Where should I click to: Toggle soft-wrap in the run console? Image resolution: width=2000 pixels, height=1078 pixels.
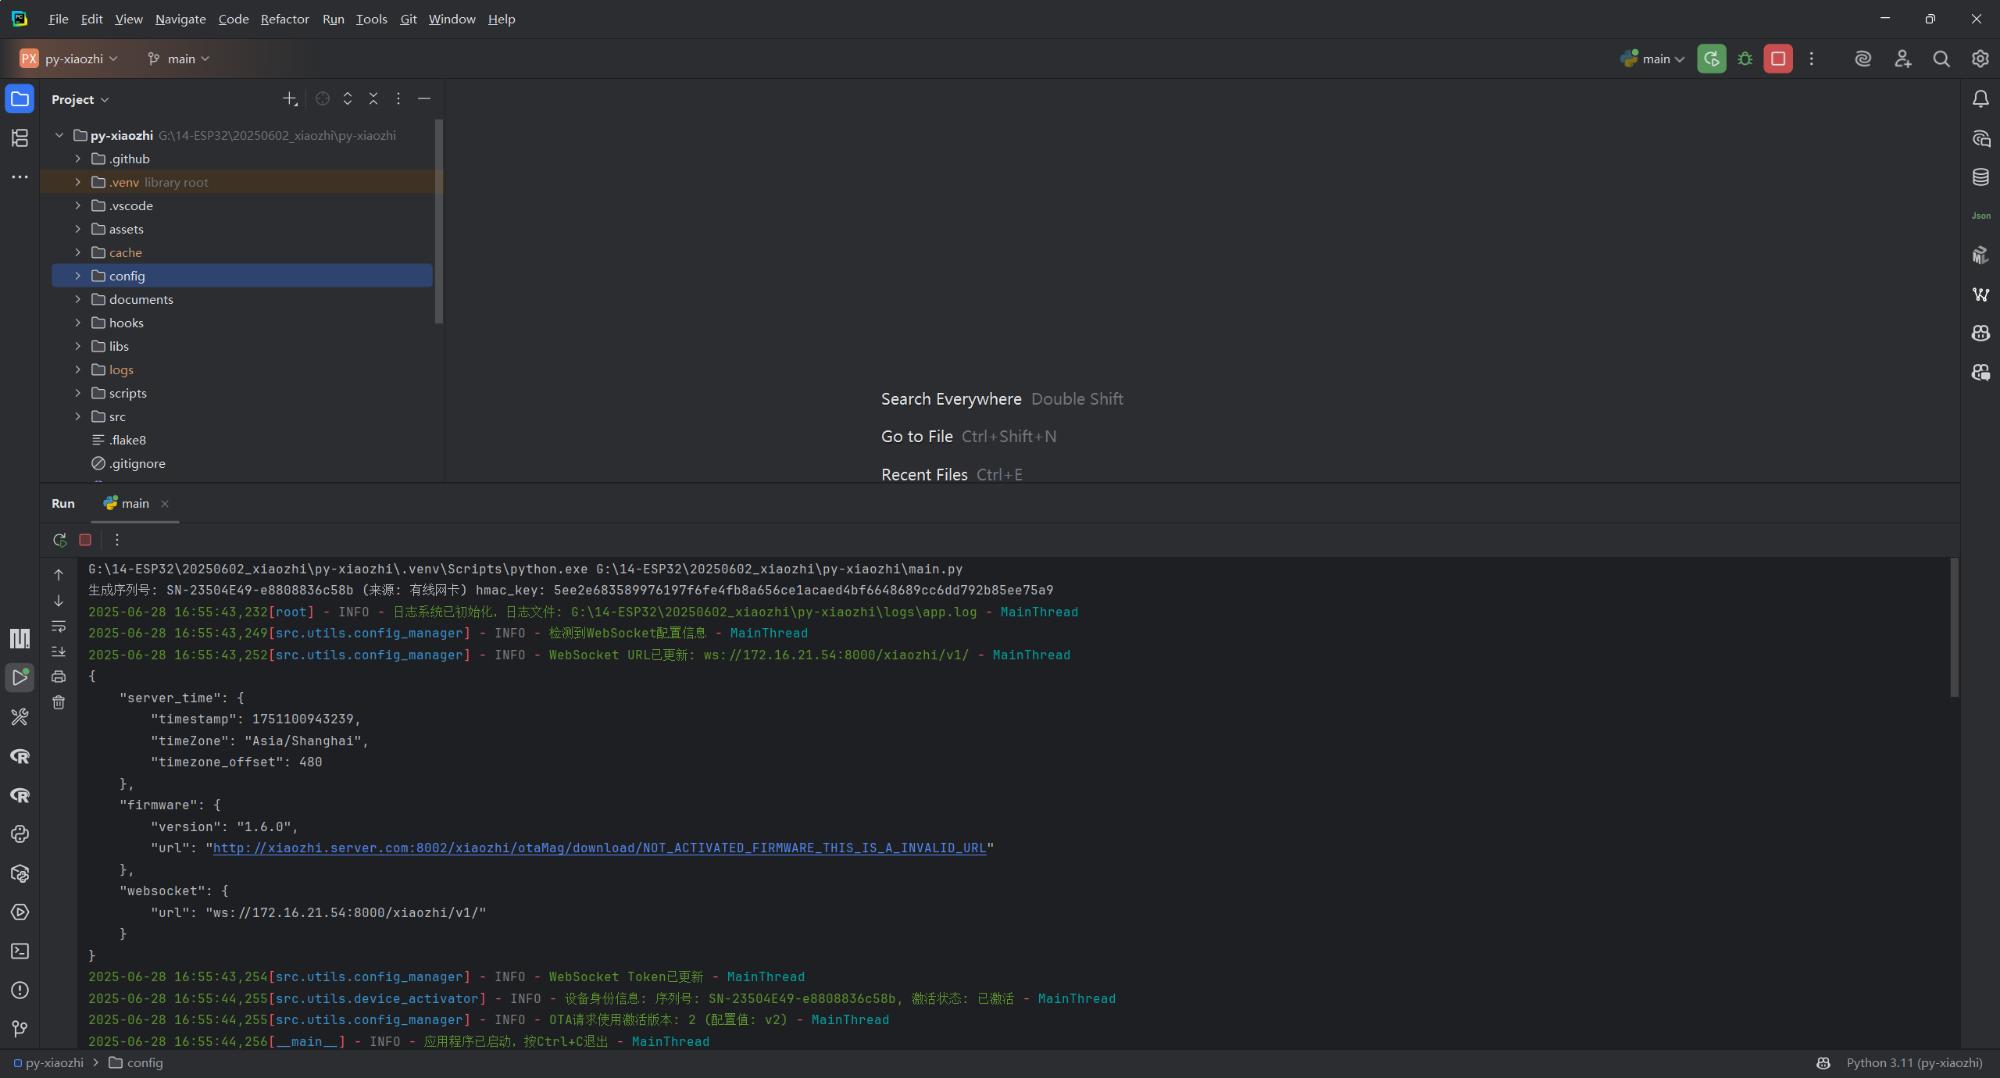(59, 626)
